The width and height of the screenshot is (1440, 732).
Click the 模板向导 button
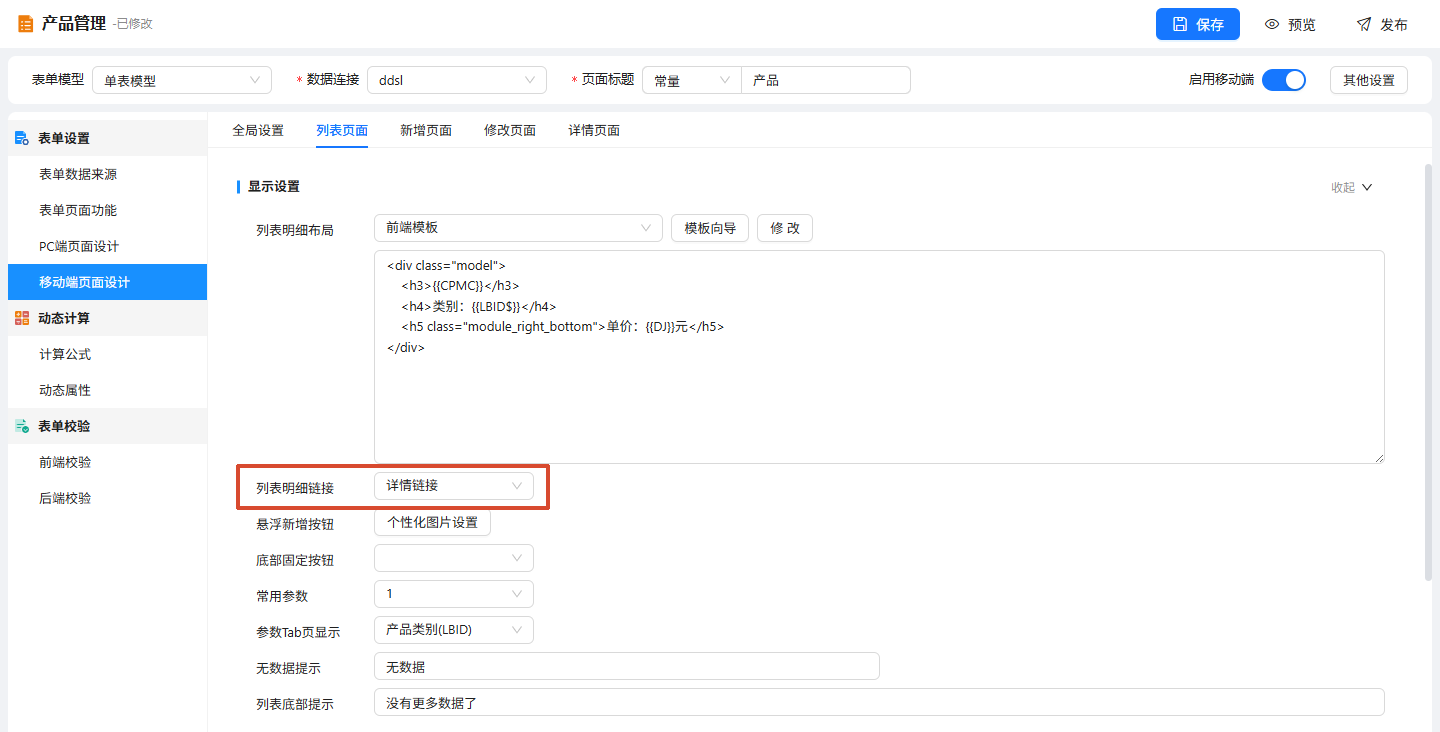pos(710,228)
